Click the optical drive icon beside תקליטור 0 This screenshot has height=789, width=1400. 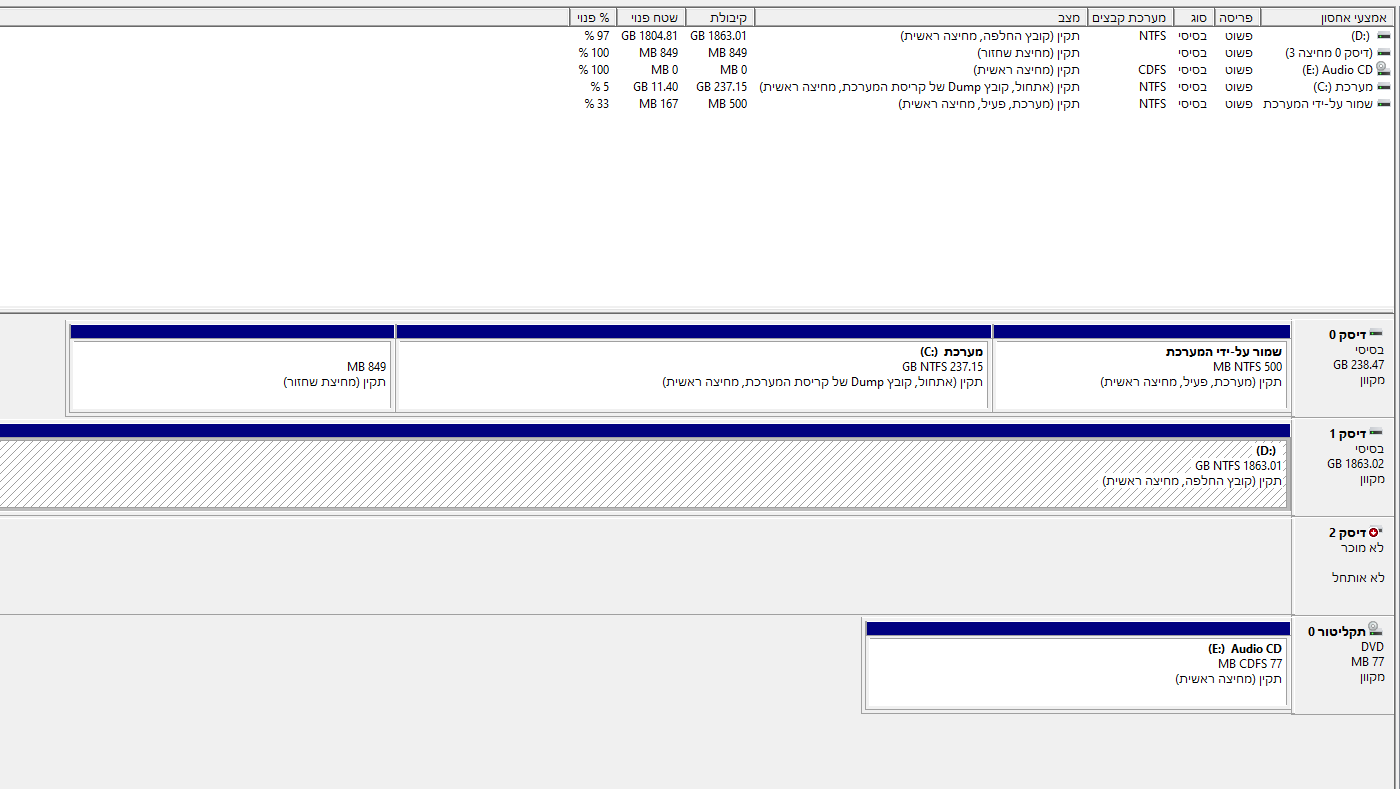click(x=1375, y=629)
